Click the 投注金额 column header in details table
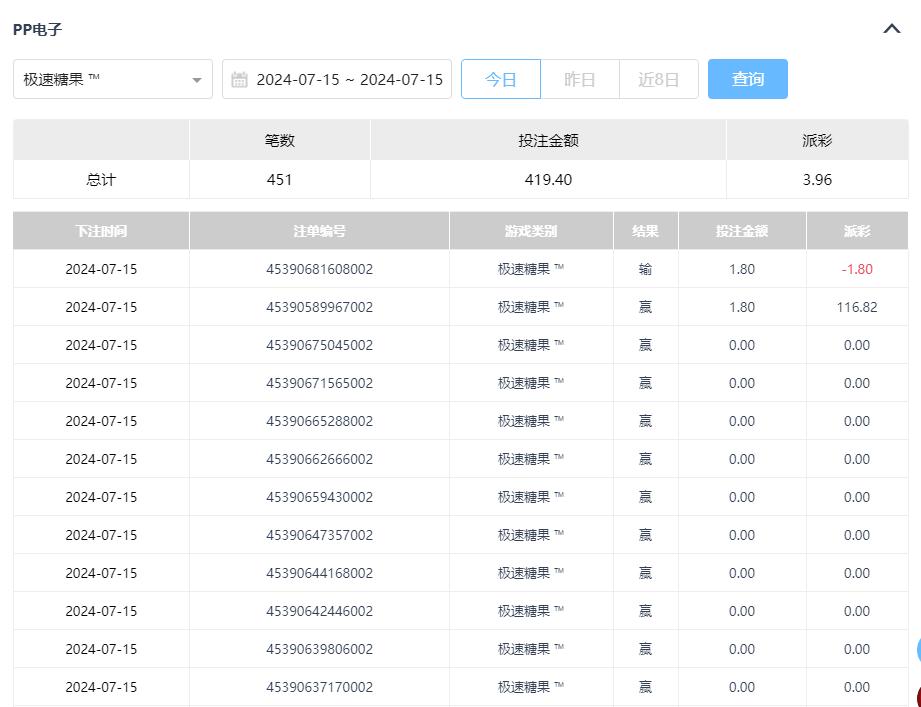Screen dimensions: 921x707 [x=741, y=231]
